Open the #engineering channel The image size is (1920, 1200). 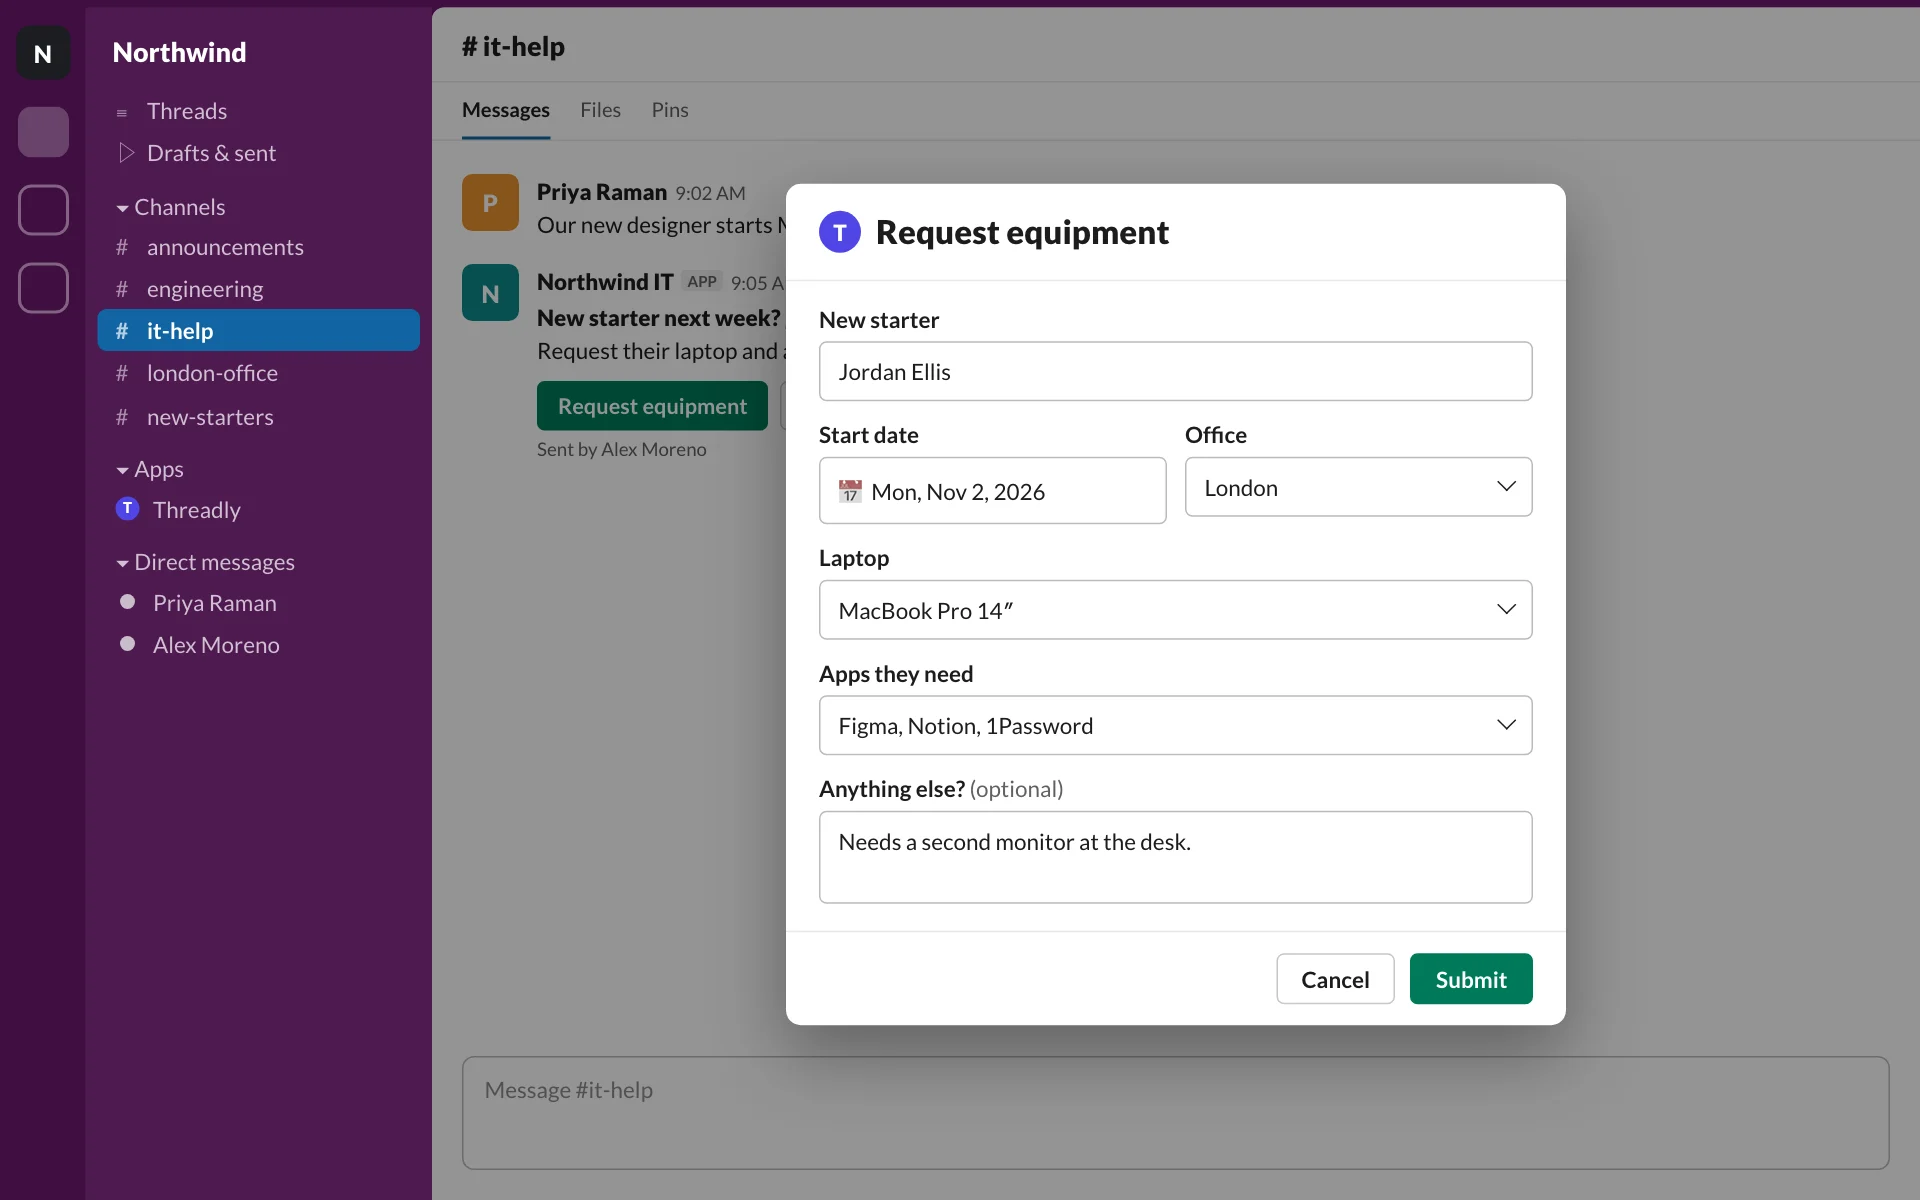[x=258, y=289]
